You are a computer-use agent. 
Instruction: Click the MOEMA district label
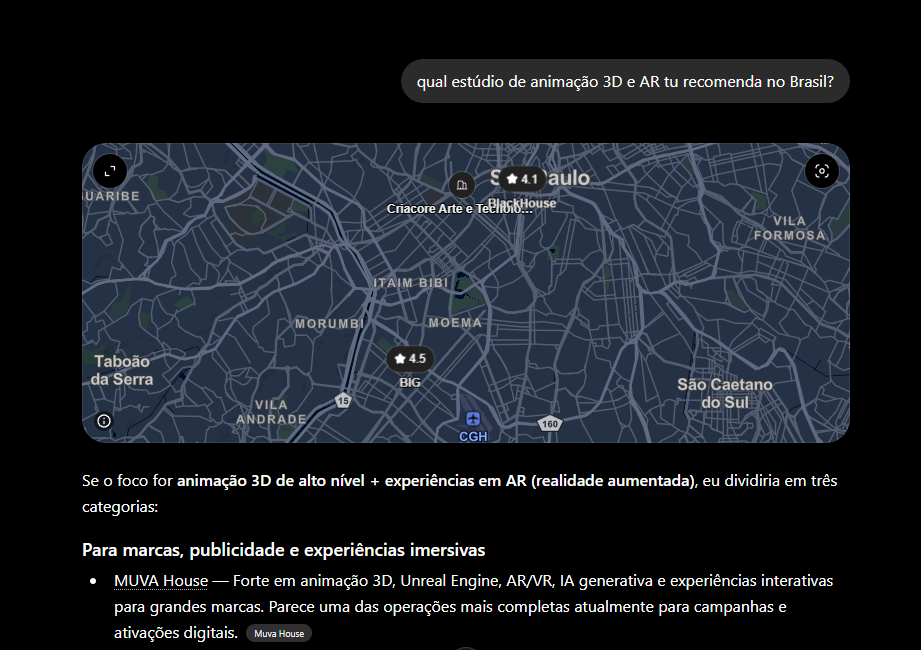click(x=455, y=323)
